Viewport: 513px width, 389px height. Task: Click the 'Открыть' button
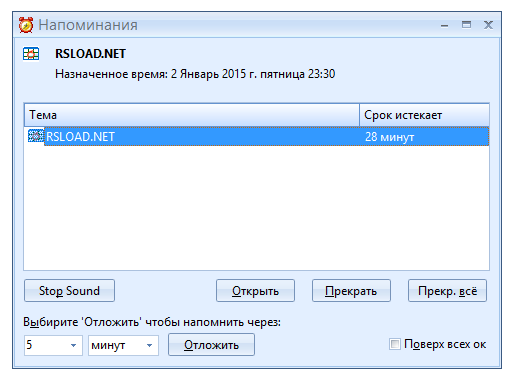[255, 291]
